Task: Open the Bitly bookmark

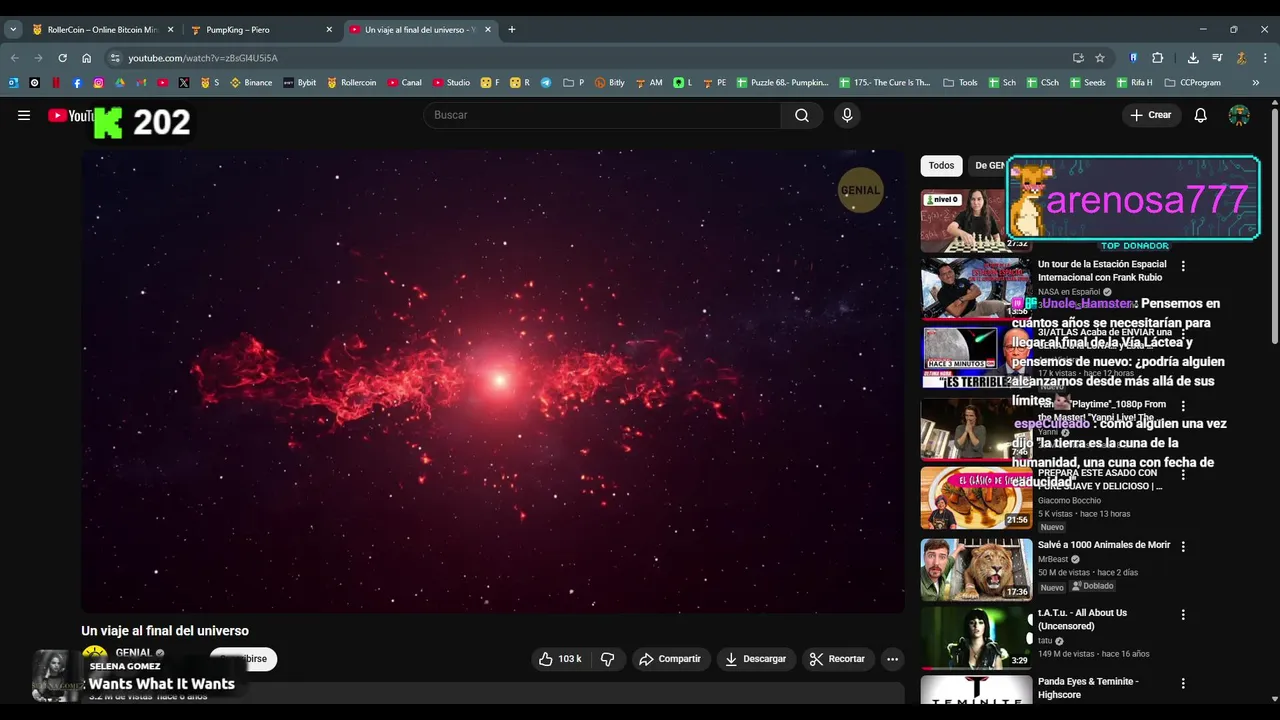Action: click(610, 83)
